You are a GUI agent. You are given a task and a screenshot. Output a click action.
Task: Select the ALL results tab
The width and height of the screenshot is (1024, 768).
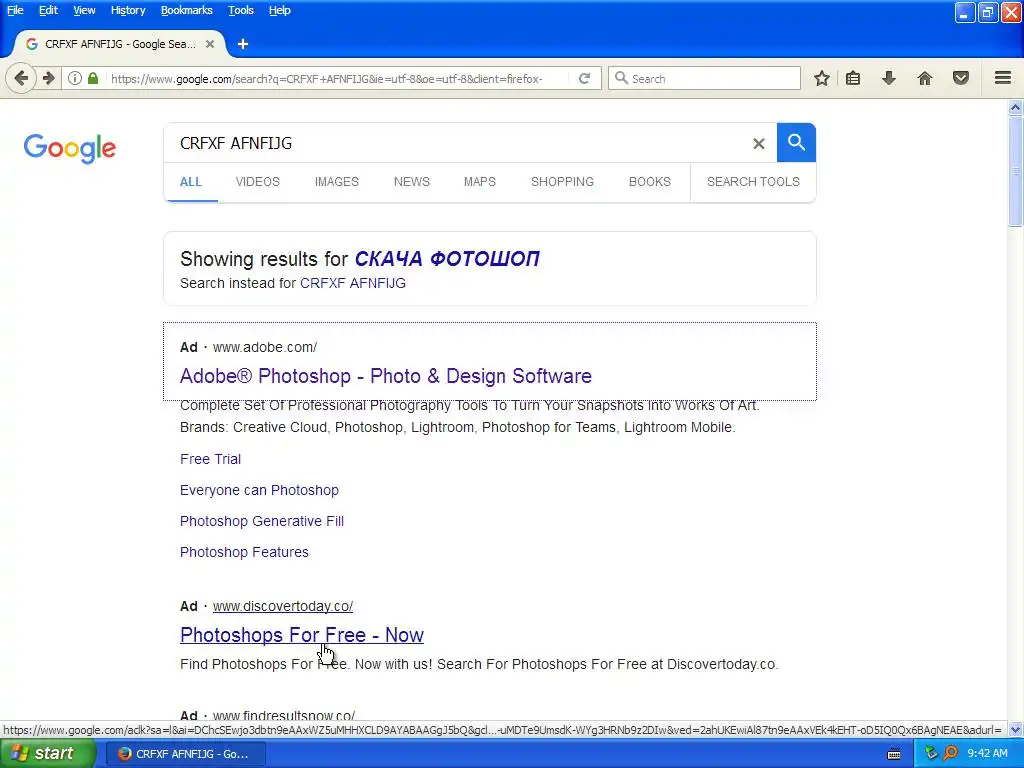[191, 182]
